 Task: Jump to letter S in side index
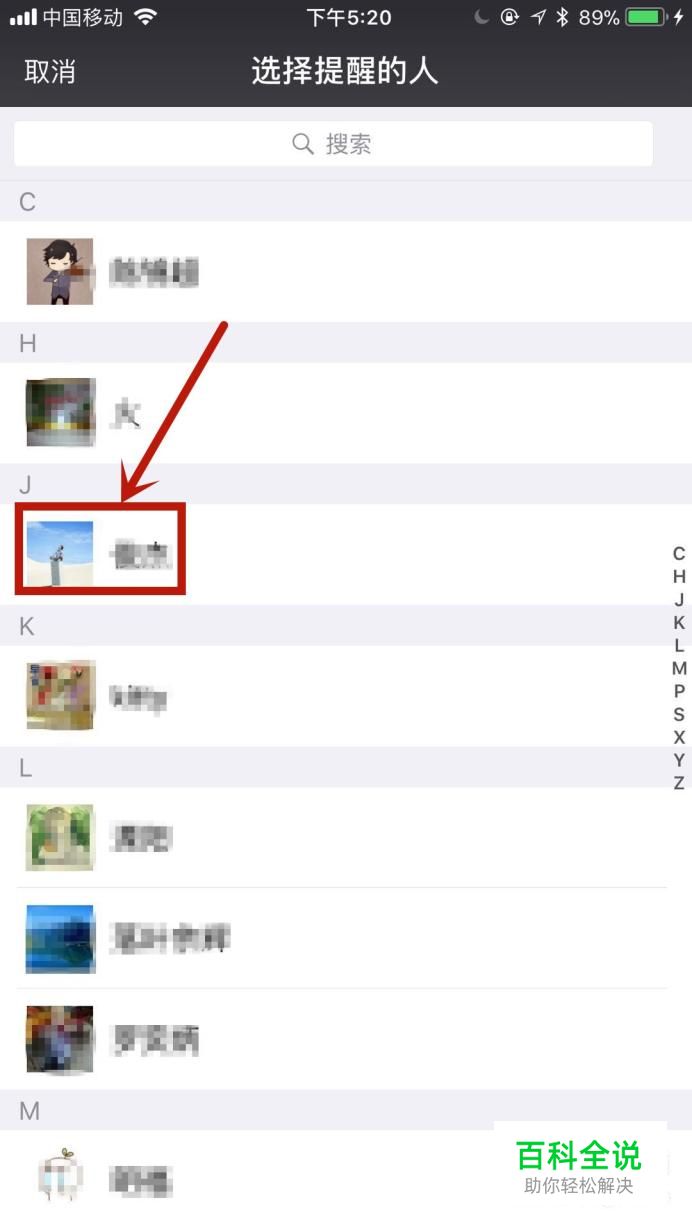click(679, 715)
